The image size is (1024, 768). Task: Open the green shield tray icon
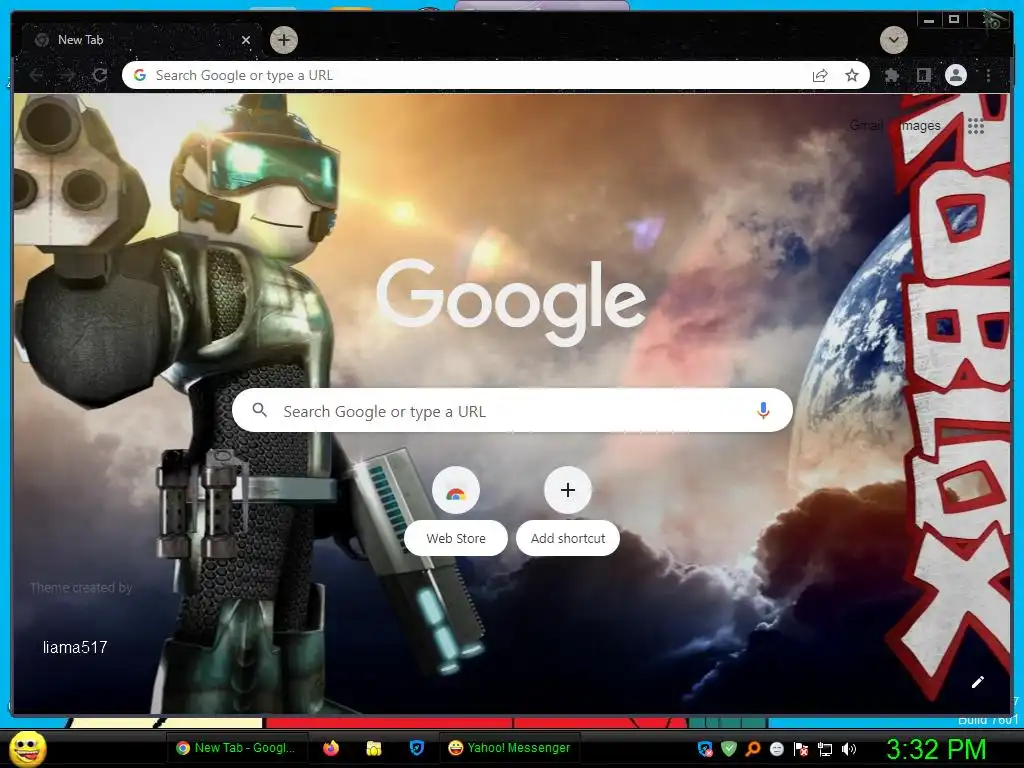tap(729, 749)
